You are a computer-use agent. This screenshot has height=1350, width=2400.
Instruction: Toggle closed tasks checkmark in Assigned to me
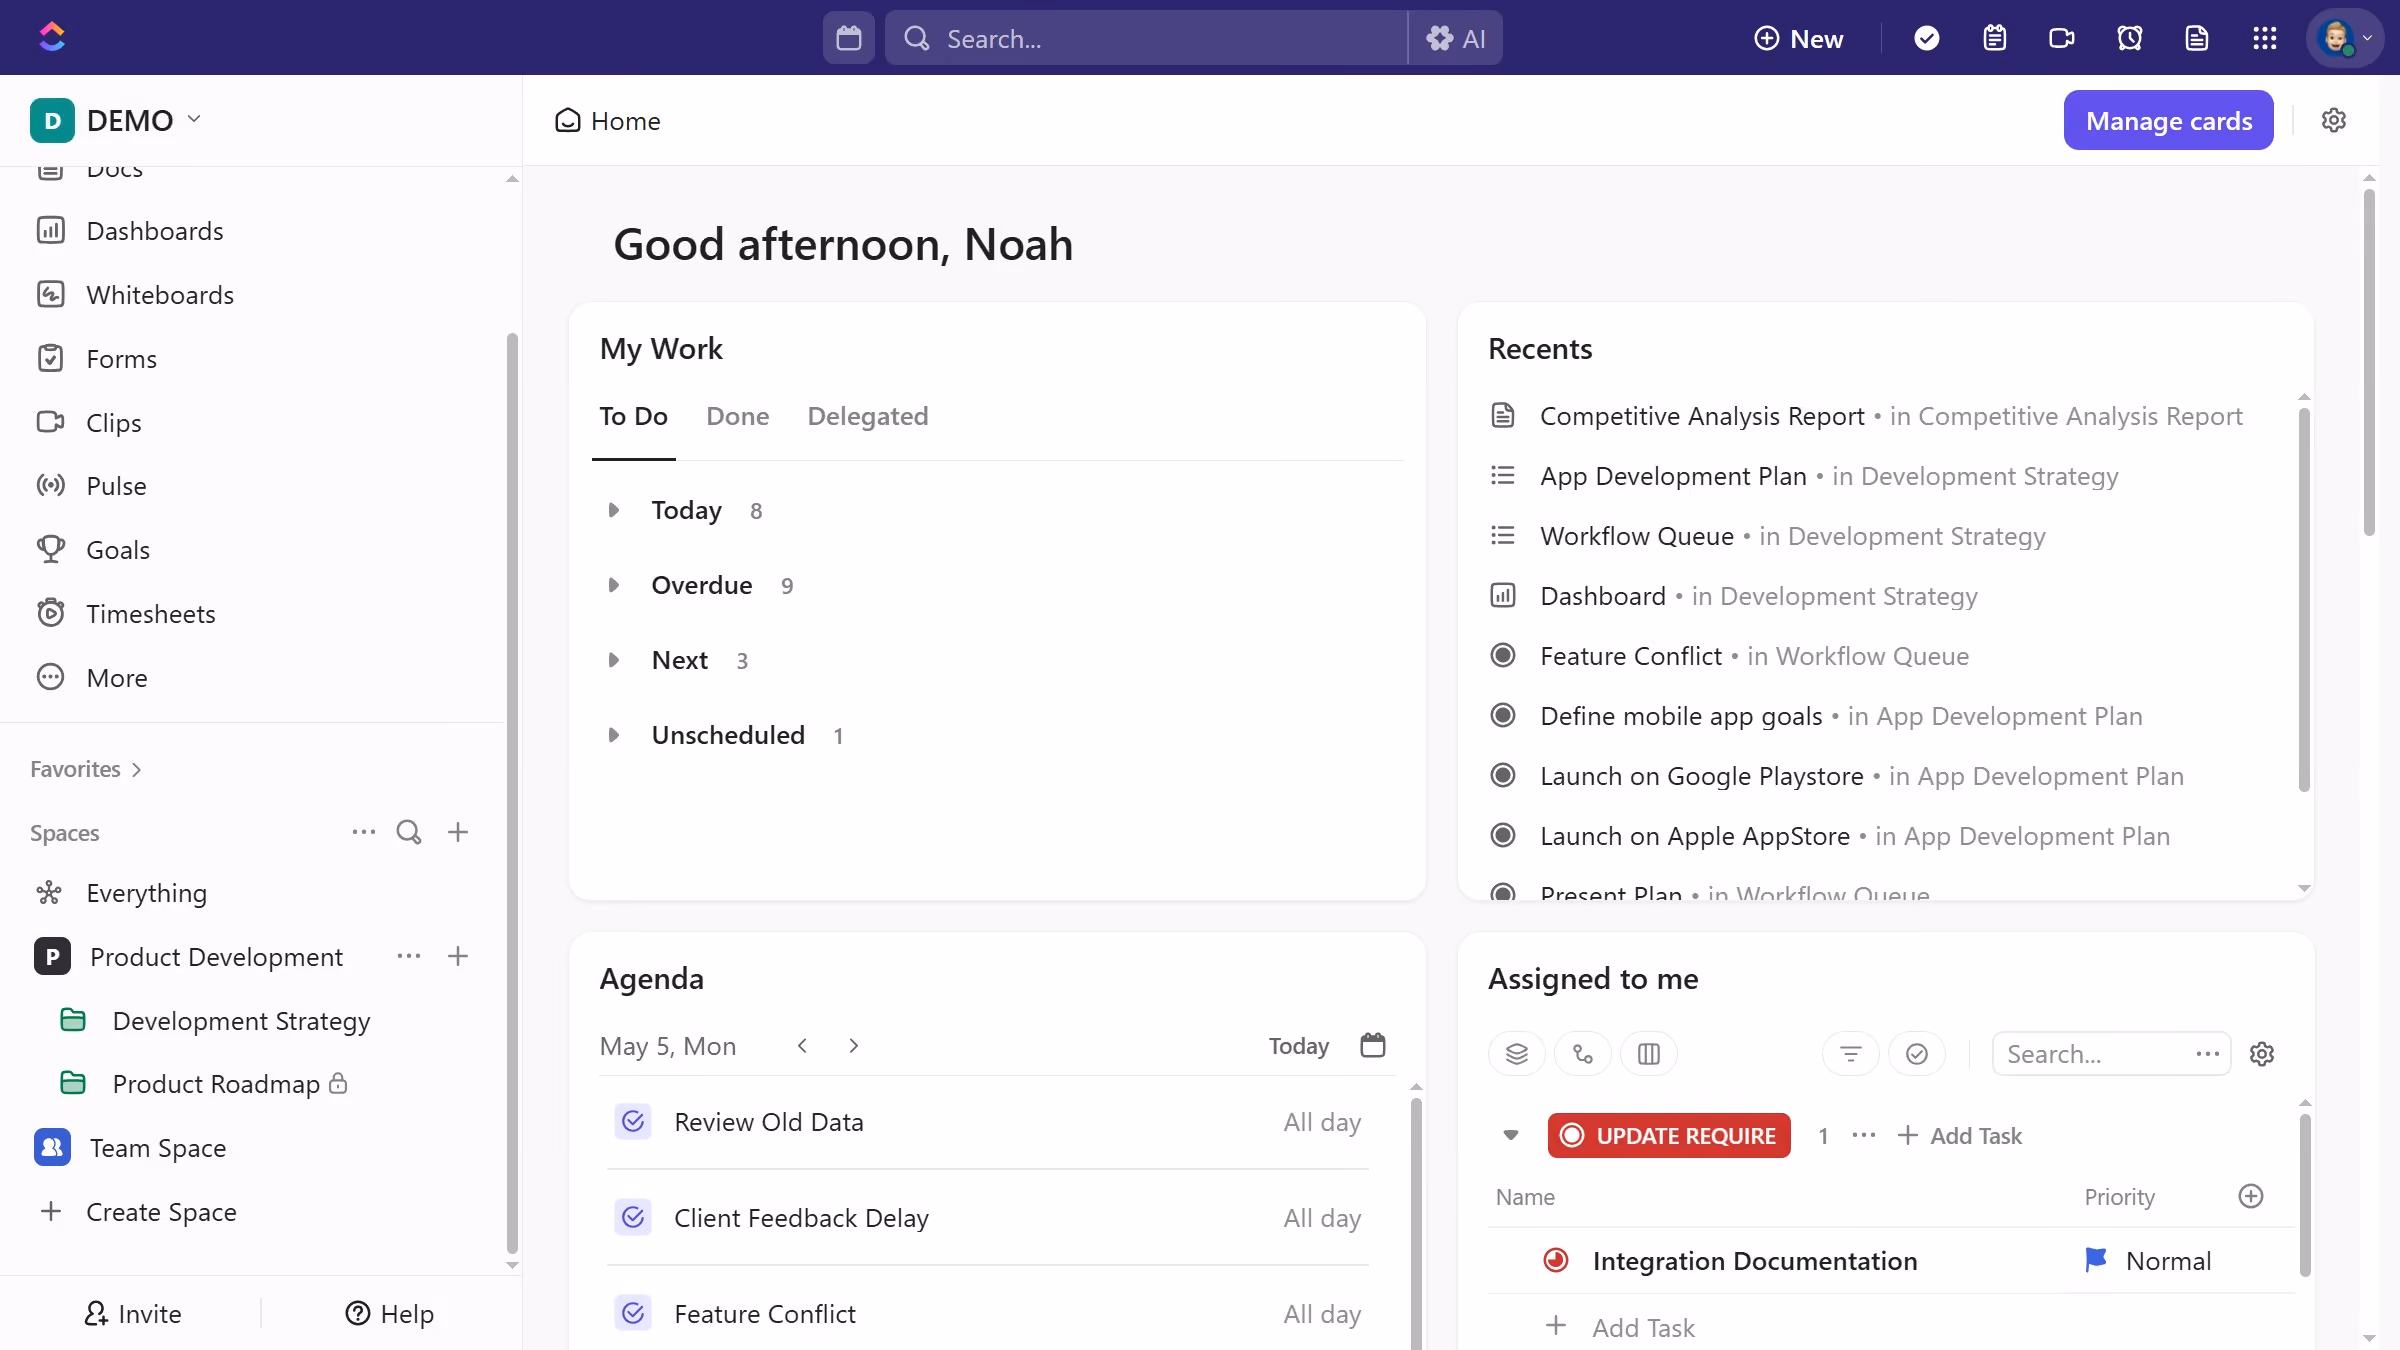click(x=1917, y=1054)
